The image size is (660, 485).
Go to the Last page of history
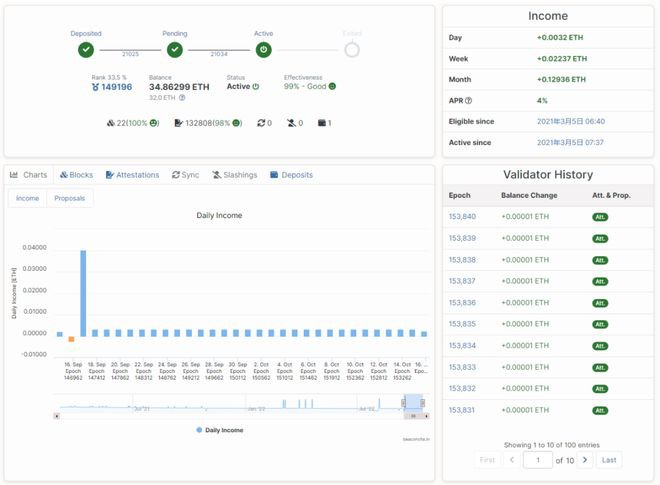click(x=609, y=460)
